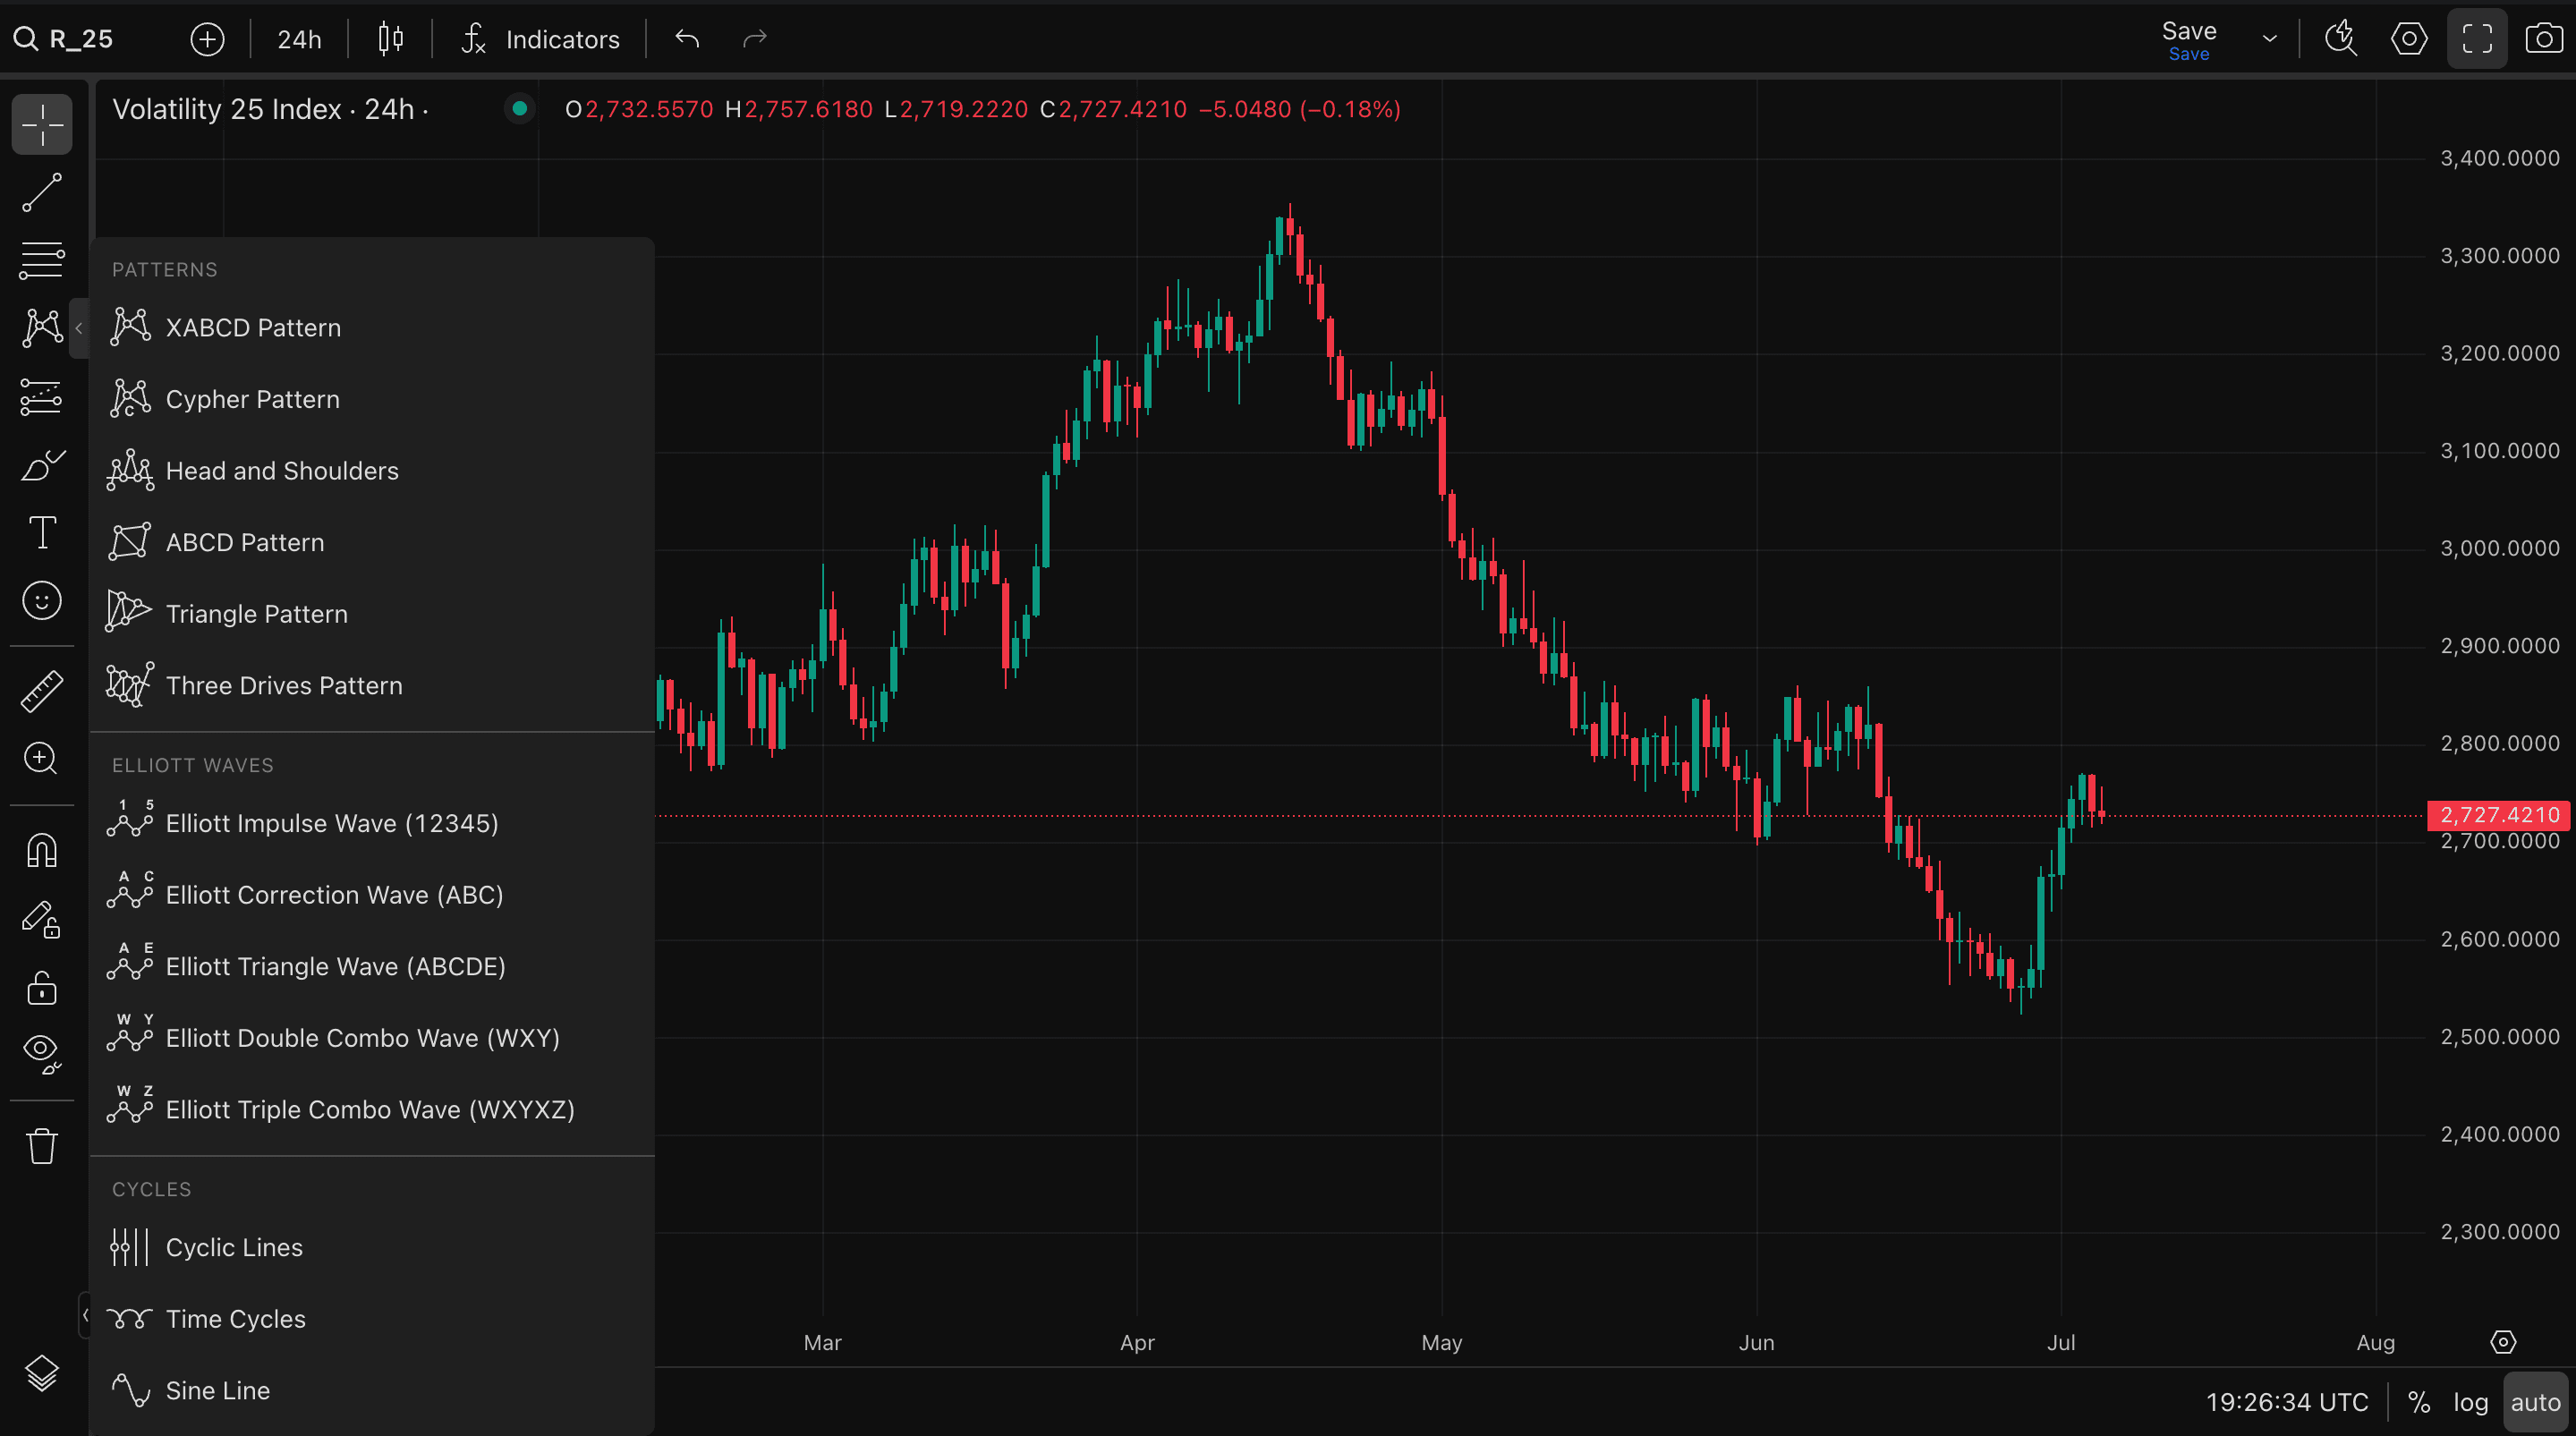This screenshot has width=2576, height=1436.
Task: Choose XABCD Pattern from the menu
Action: [x=372, y=327]
